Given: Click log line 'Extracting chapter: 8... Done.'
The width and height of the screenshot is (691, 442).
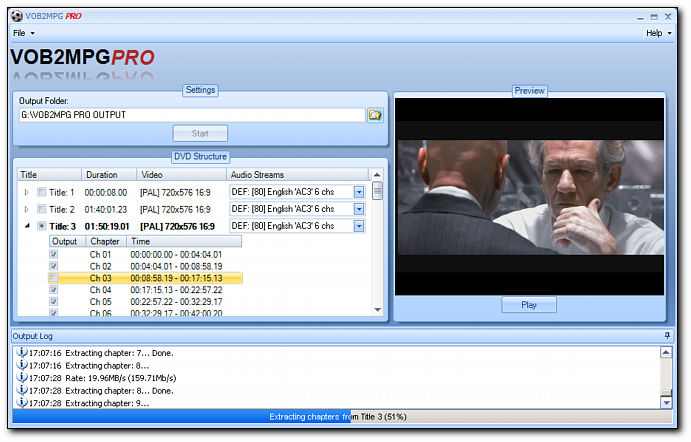Looking at the screenshot, I should (x=119, y=390).
